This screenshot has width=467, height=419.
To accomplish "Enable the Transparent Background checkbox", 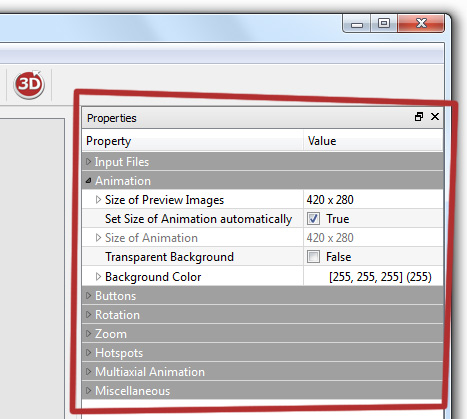I will pos(313,257).
